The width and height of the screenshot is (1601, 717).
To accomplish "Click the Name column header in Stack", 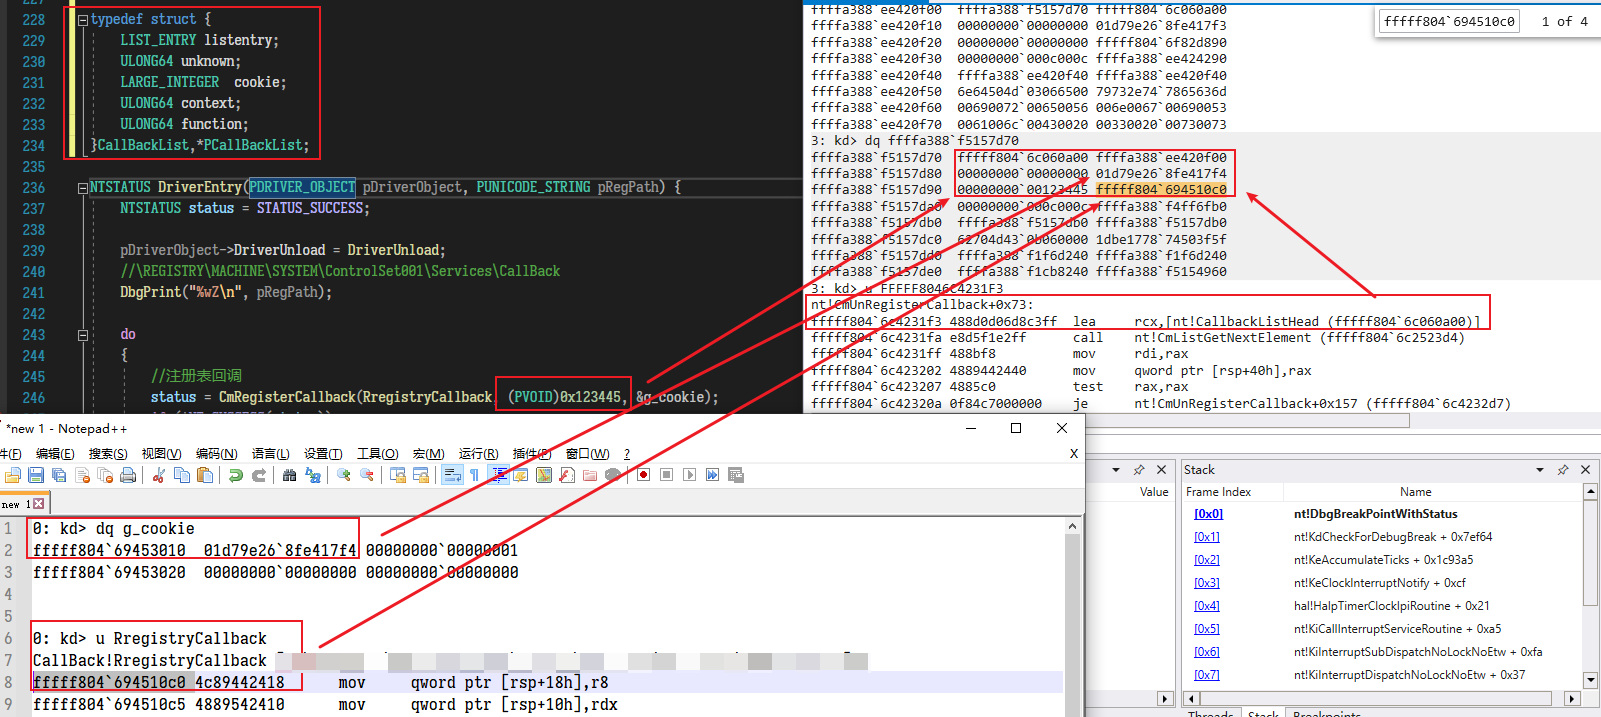I will pyautogui.click(x=1416, y=492).
